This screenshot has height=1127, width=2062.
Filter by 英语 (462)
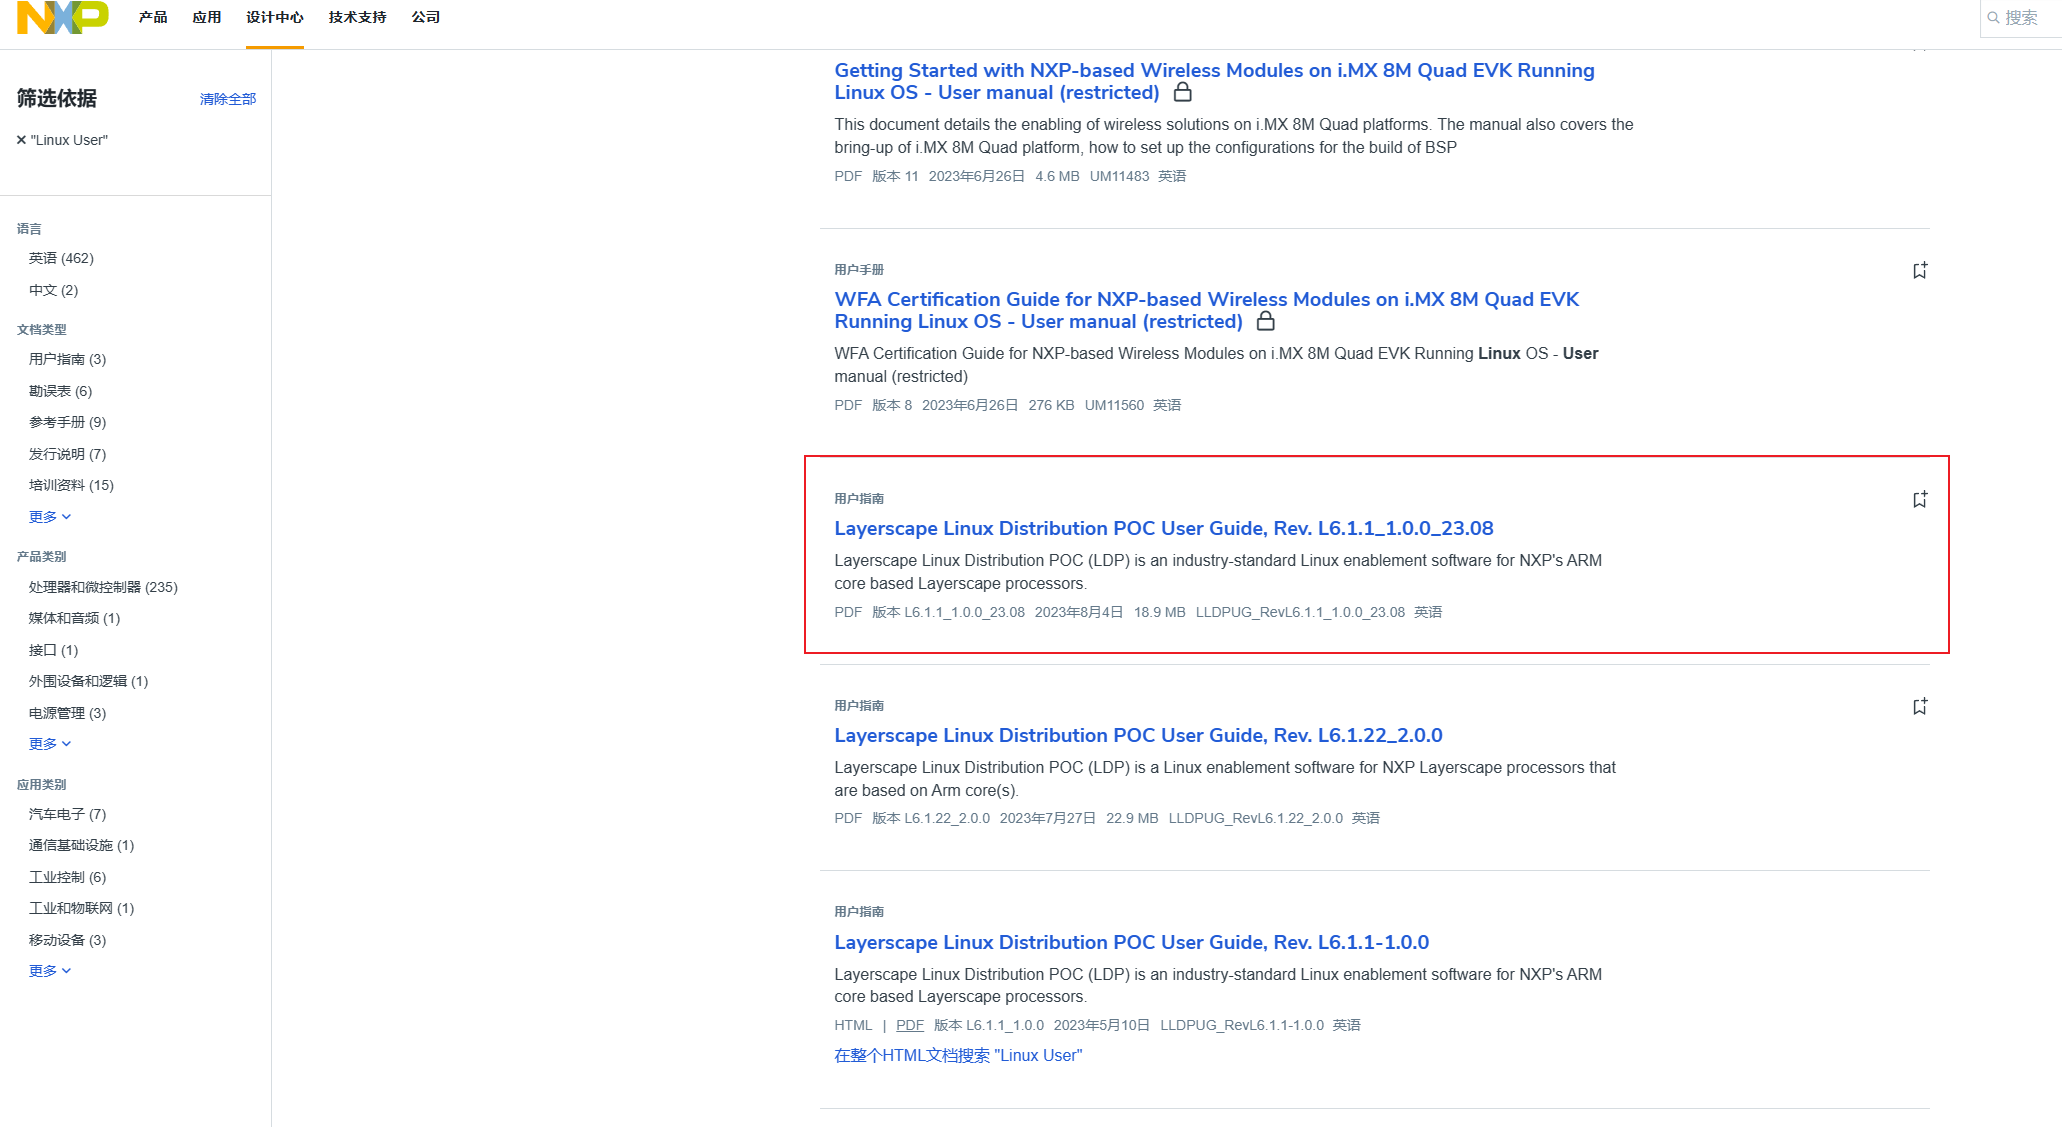pos(61,258)
